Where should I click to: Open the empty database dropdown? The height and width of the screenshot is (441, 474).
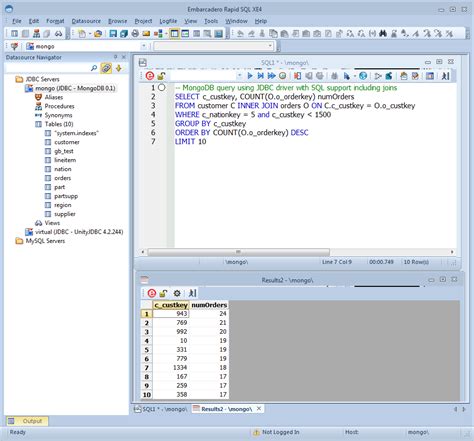point(270,46)
